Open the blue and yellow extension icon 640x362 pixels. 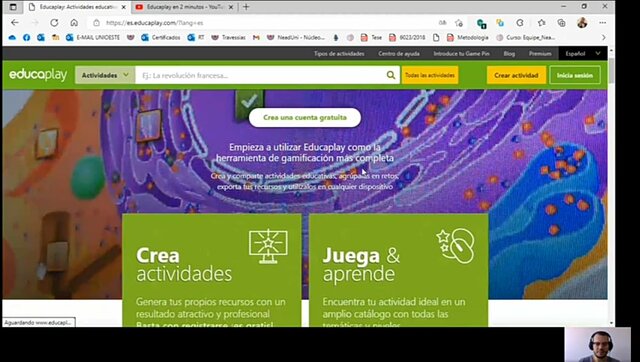pos(500,23)
